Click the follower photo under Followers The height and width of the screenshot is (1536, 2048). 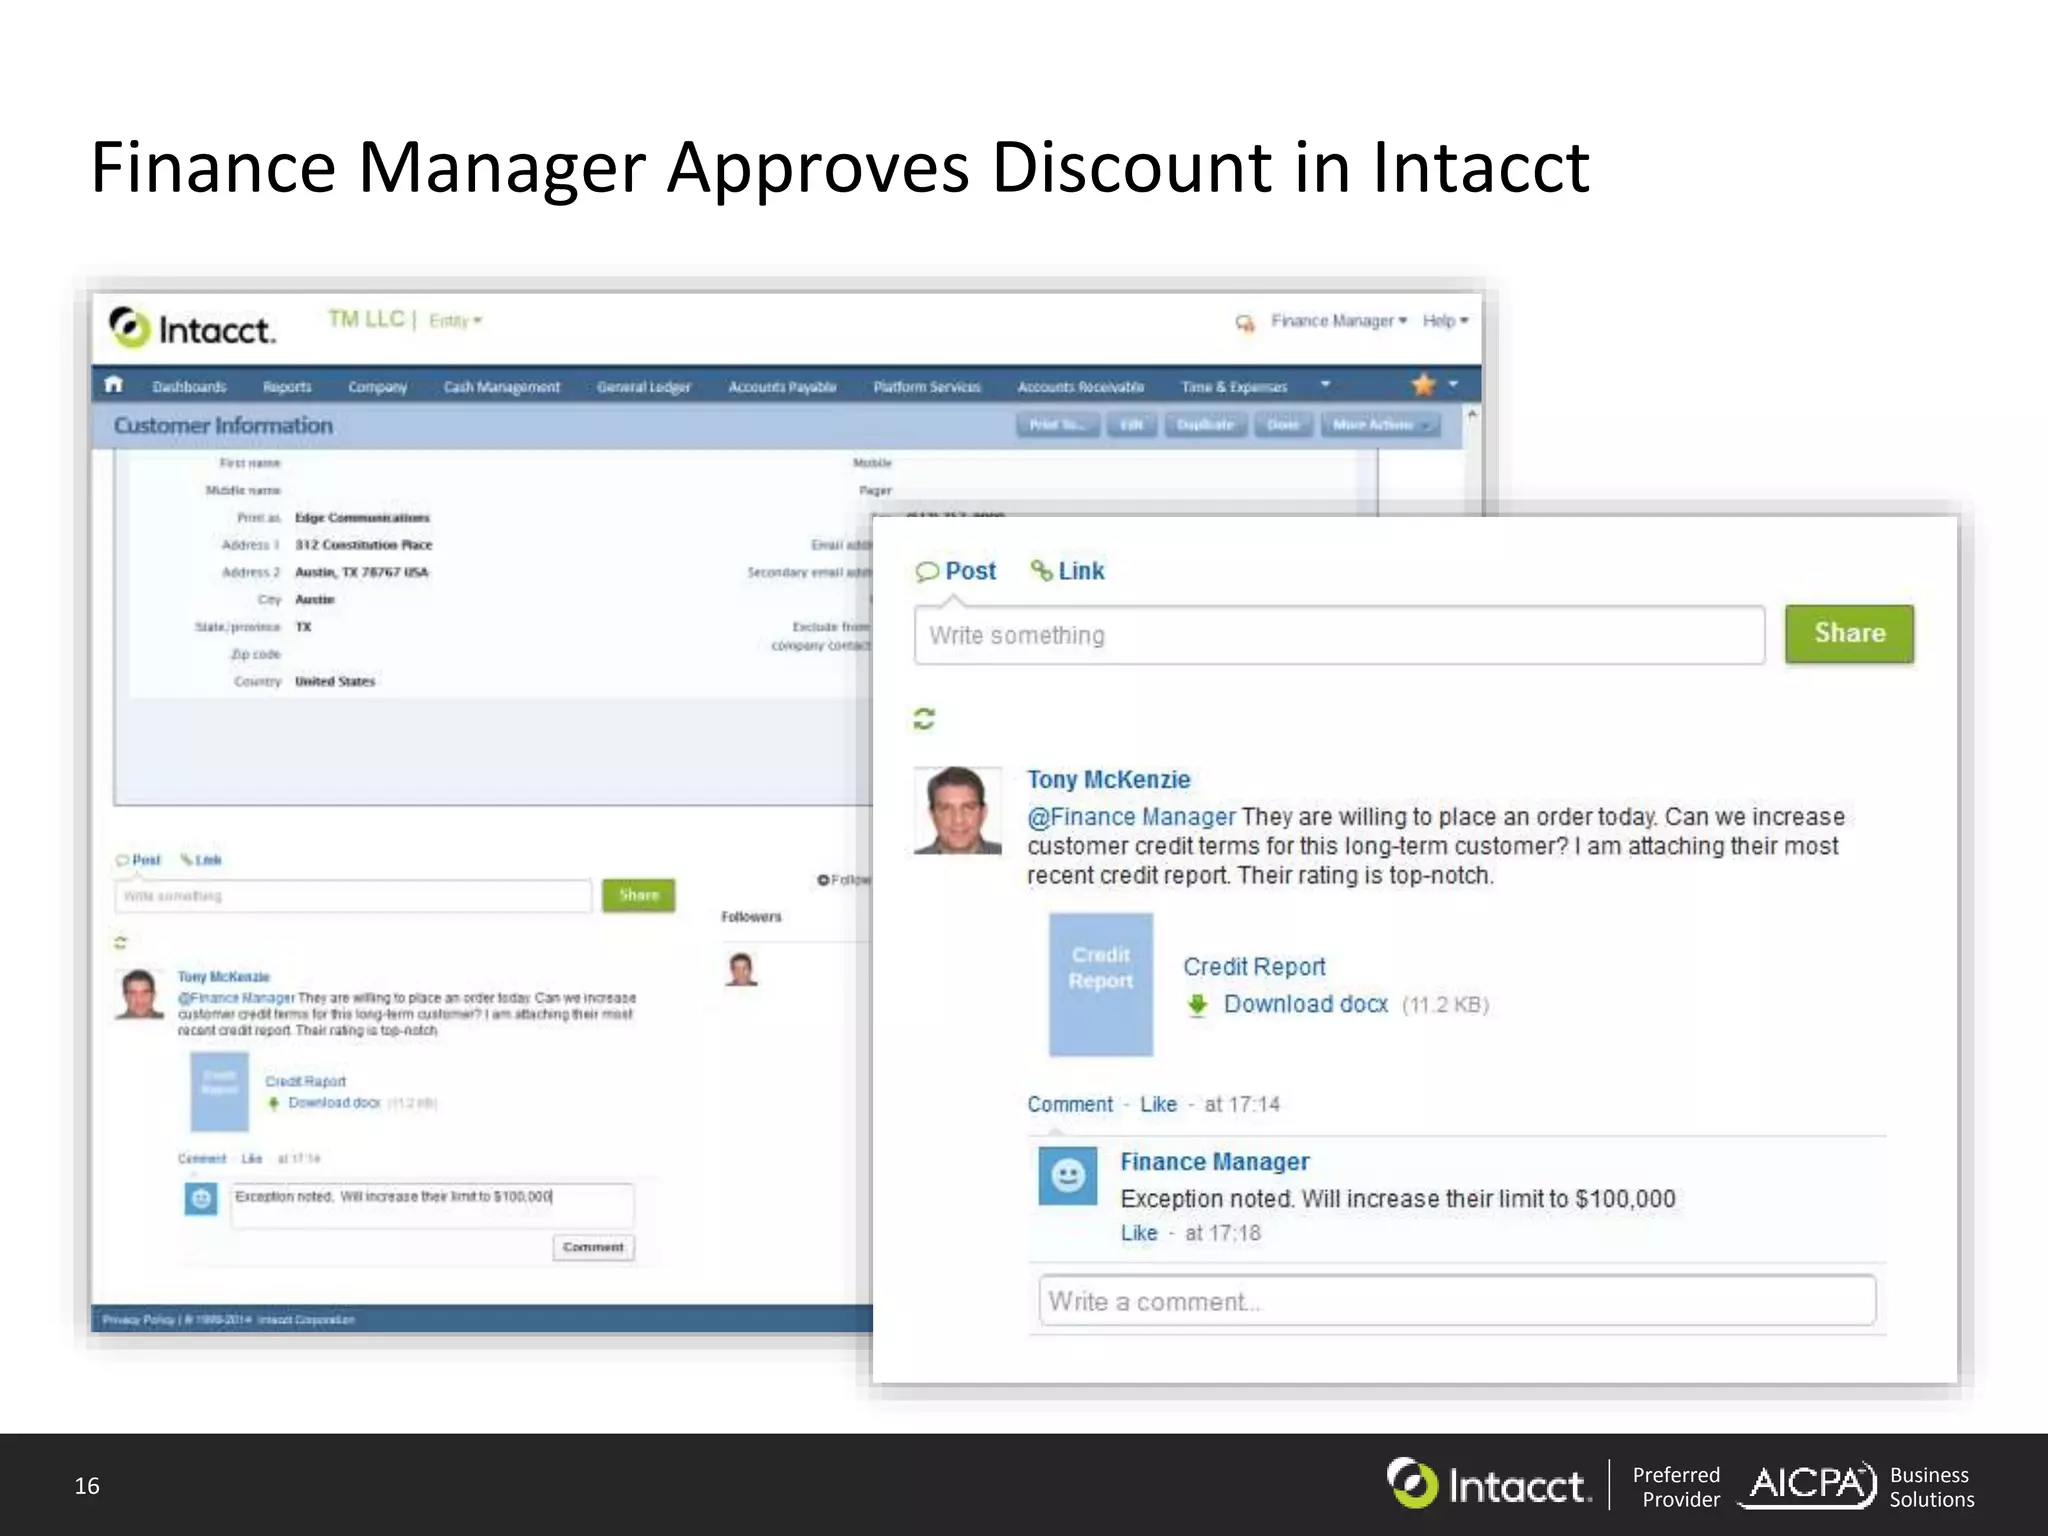coord(741,969)
